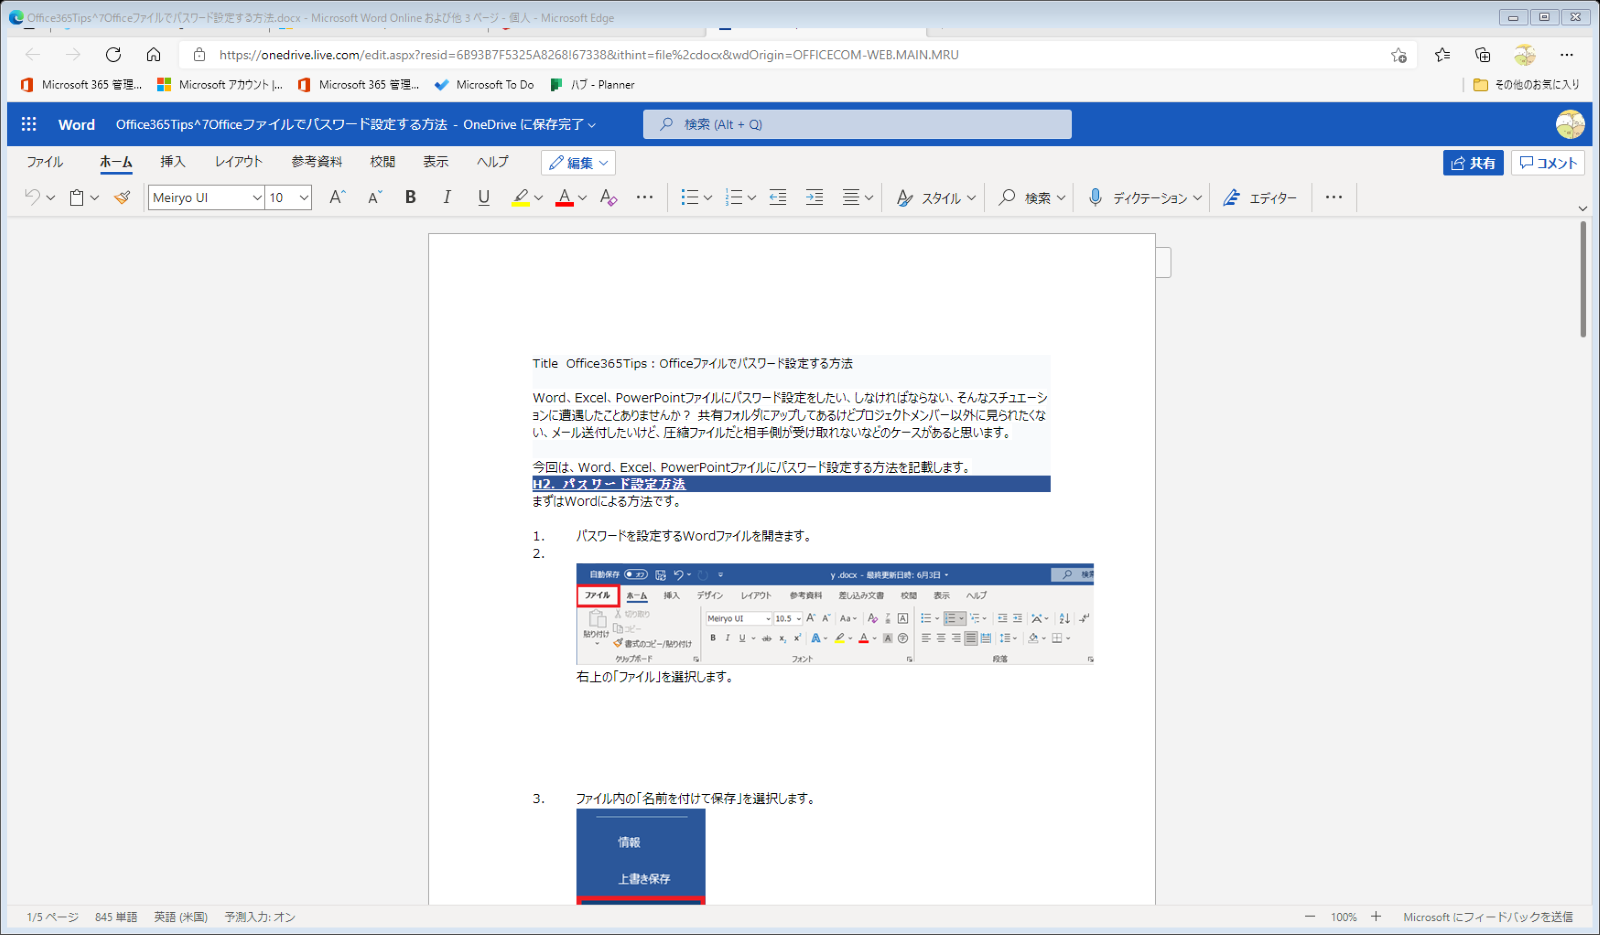
Task: Open the 編集 editing mode dropdown
Action: pos(578,163)
